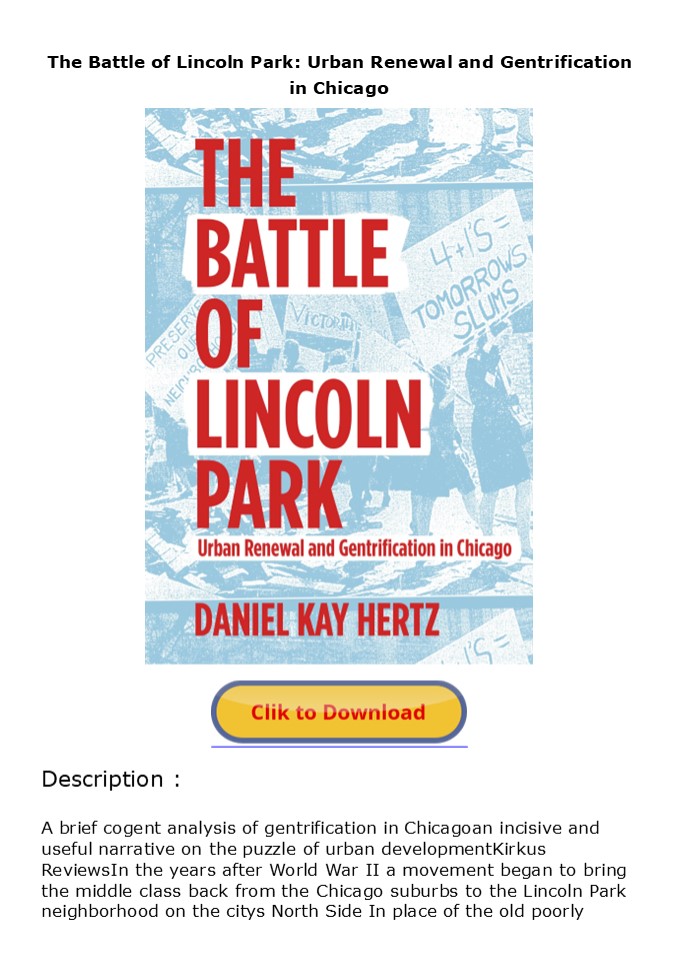Click the blue underline link below the download button
This screenshot has width=678, height=960.
[339, 747]
